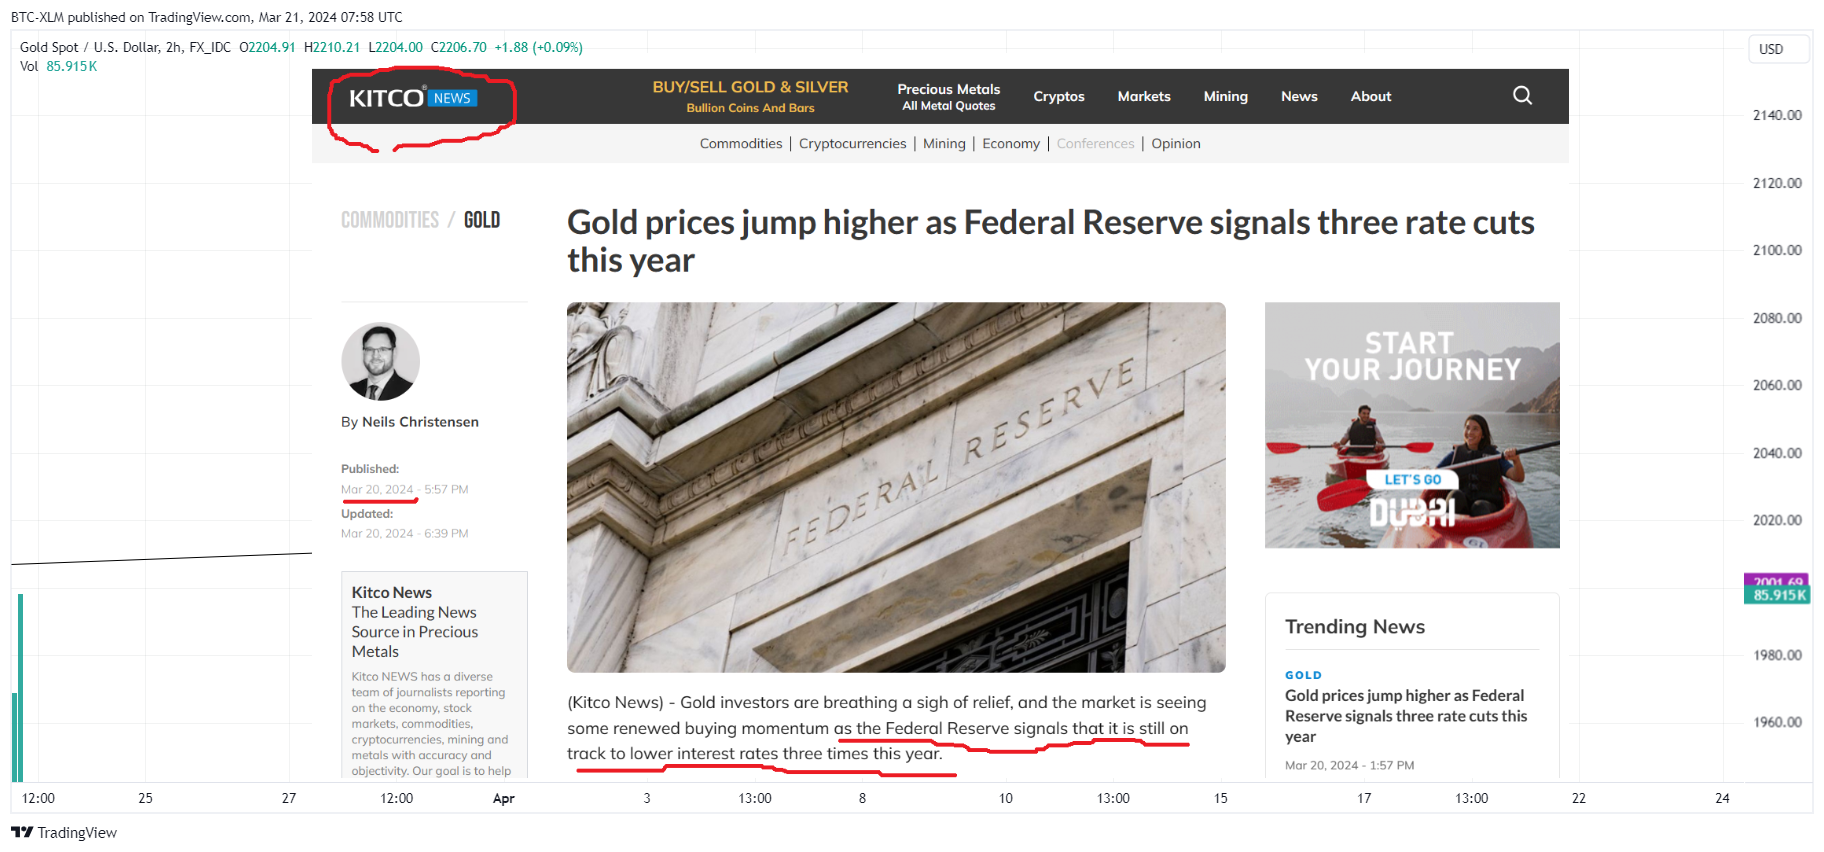Click published date Mar 20, 2024 5:57 PM
The width and height of the screenshot is (1824, 852).
[405, 489]
